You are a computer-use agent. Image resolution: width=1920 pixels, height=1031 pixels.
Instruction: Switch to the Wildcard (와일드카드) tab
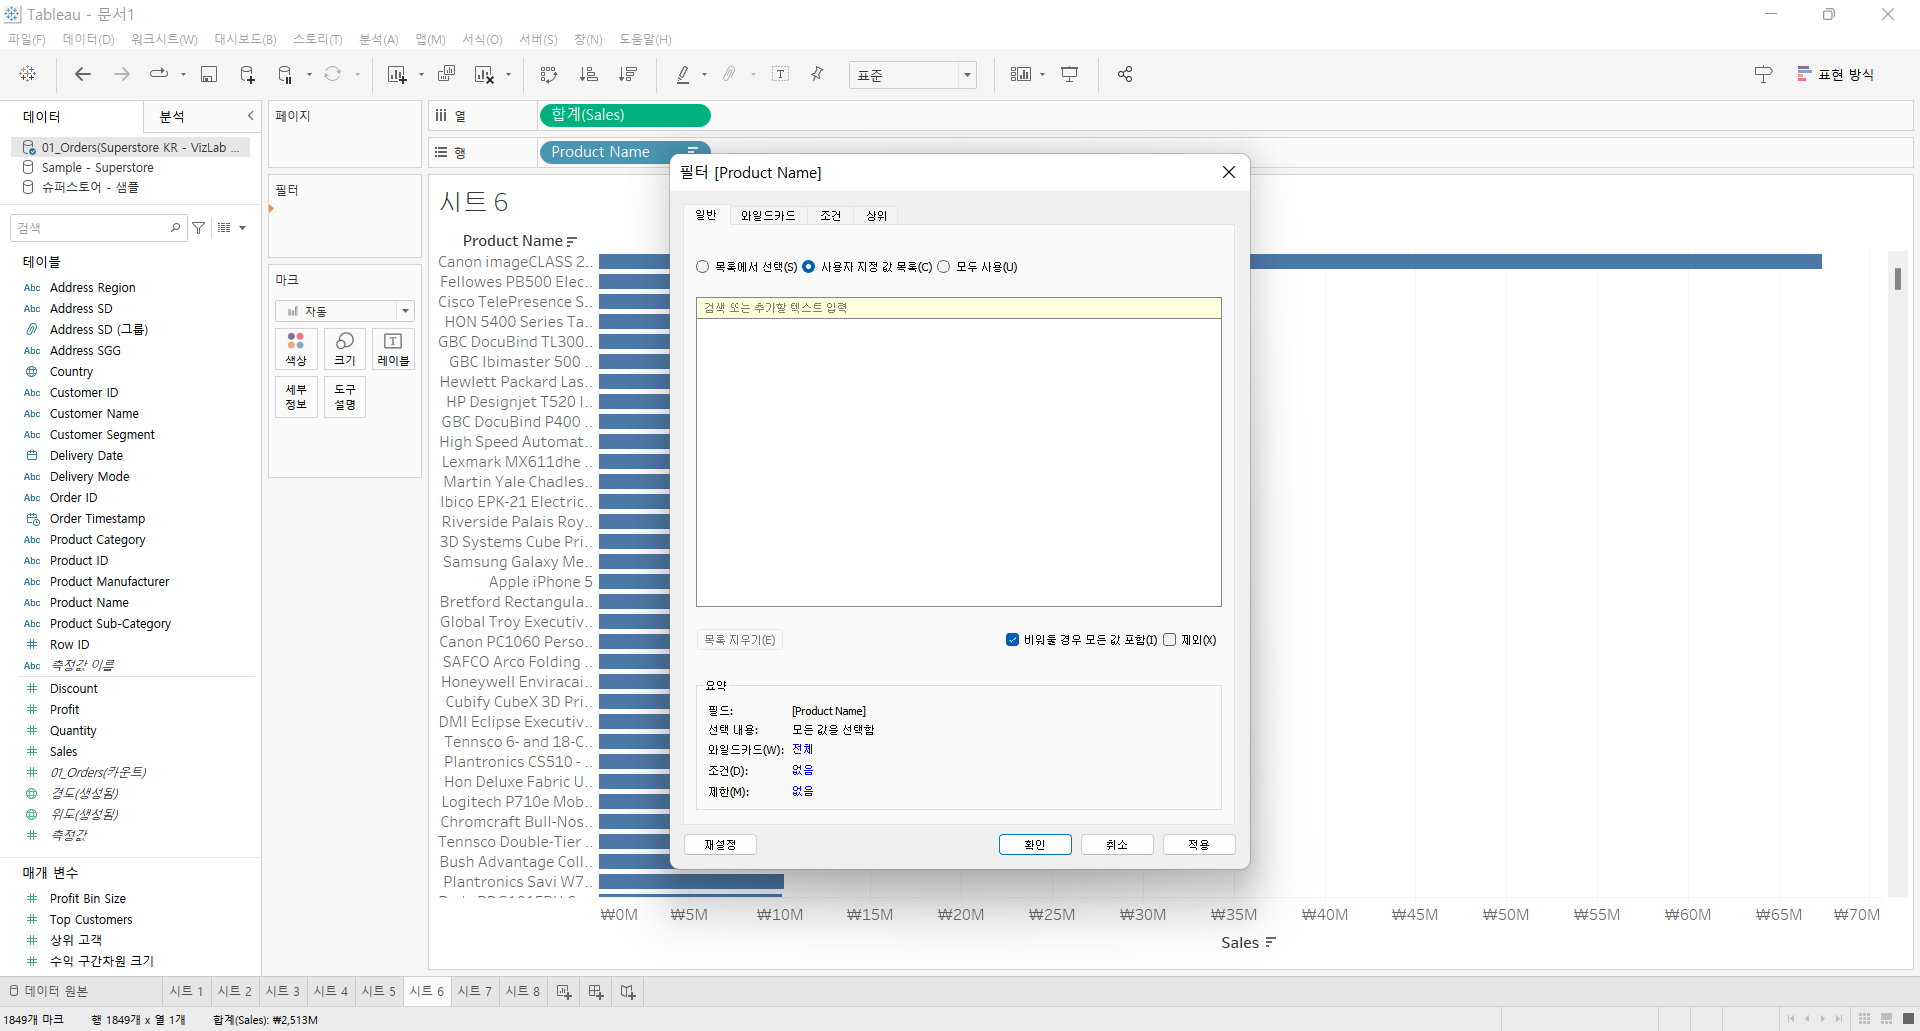(x=768, y=215)
